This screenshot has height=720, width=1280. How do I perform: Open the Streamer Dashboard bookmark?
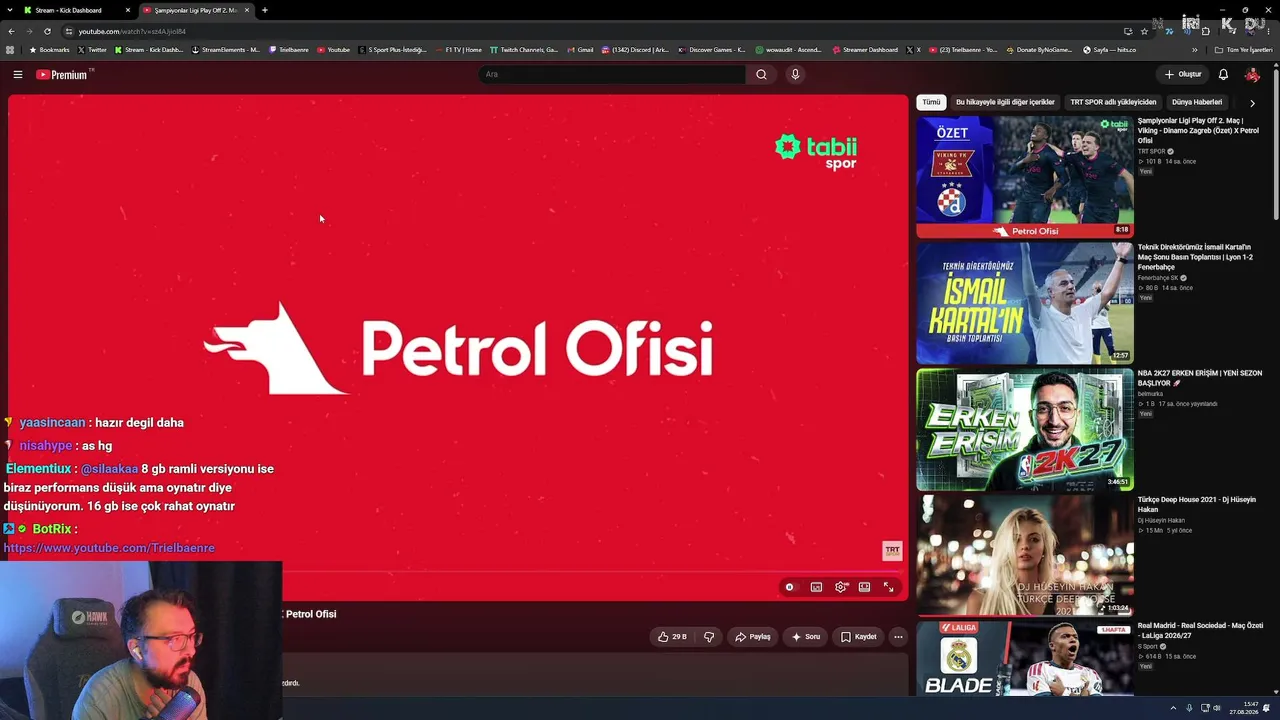865,50
